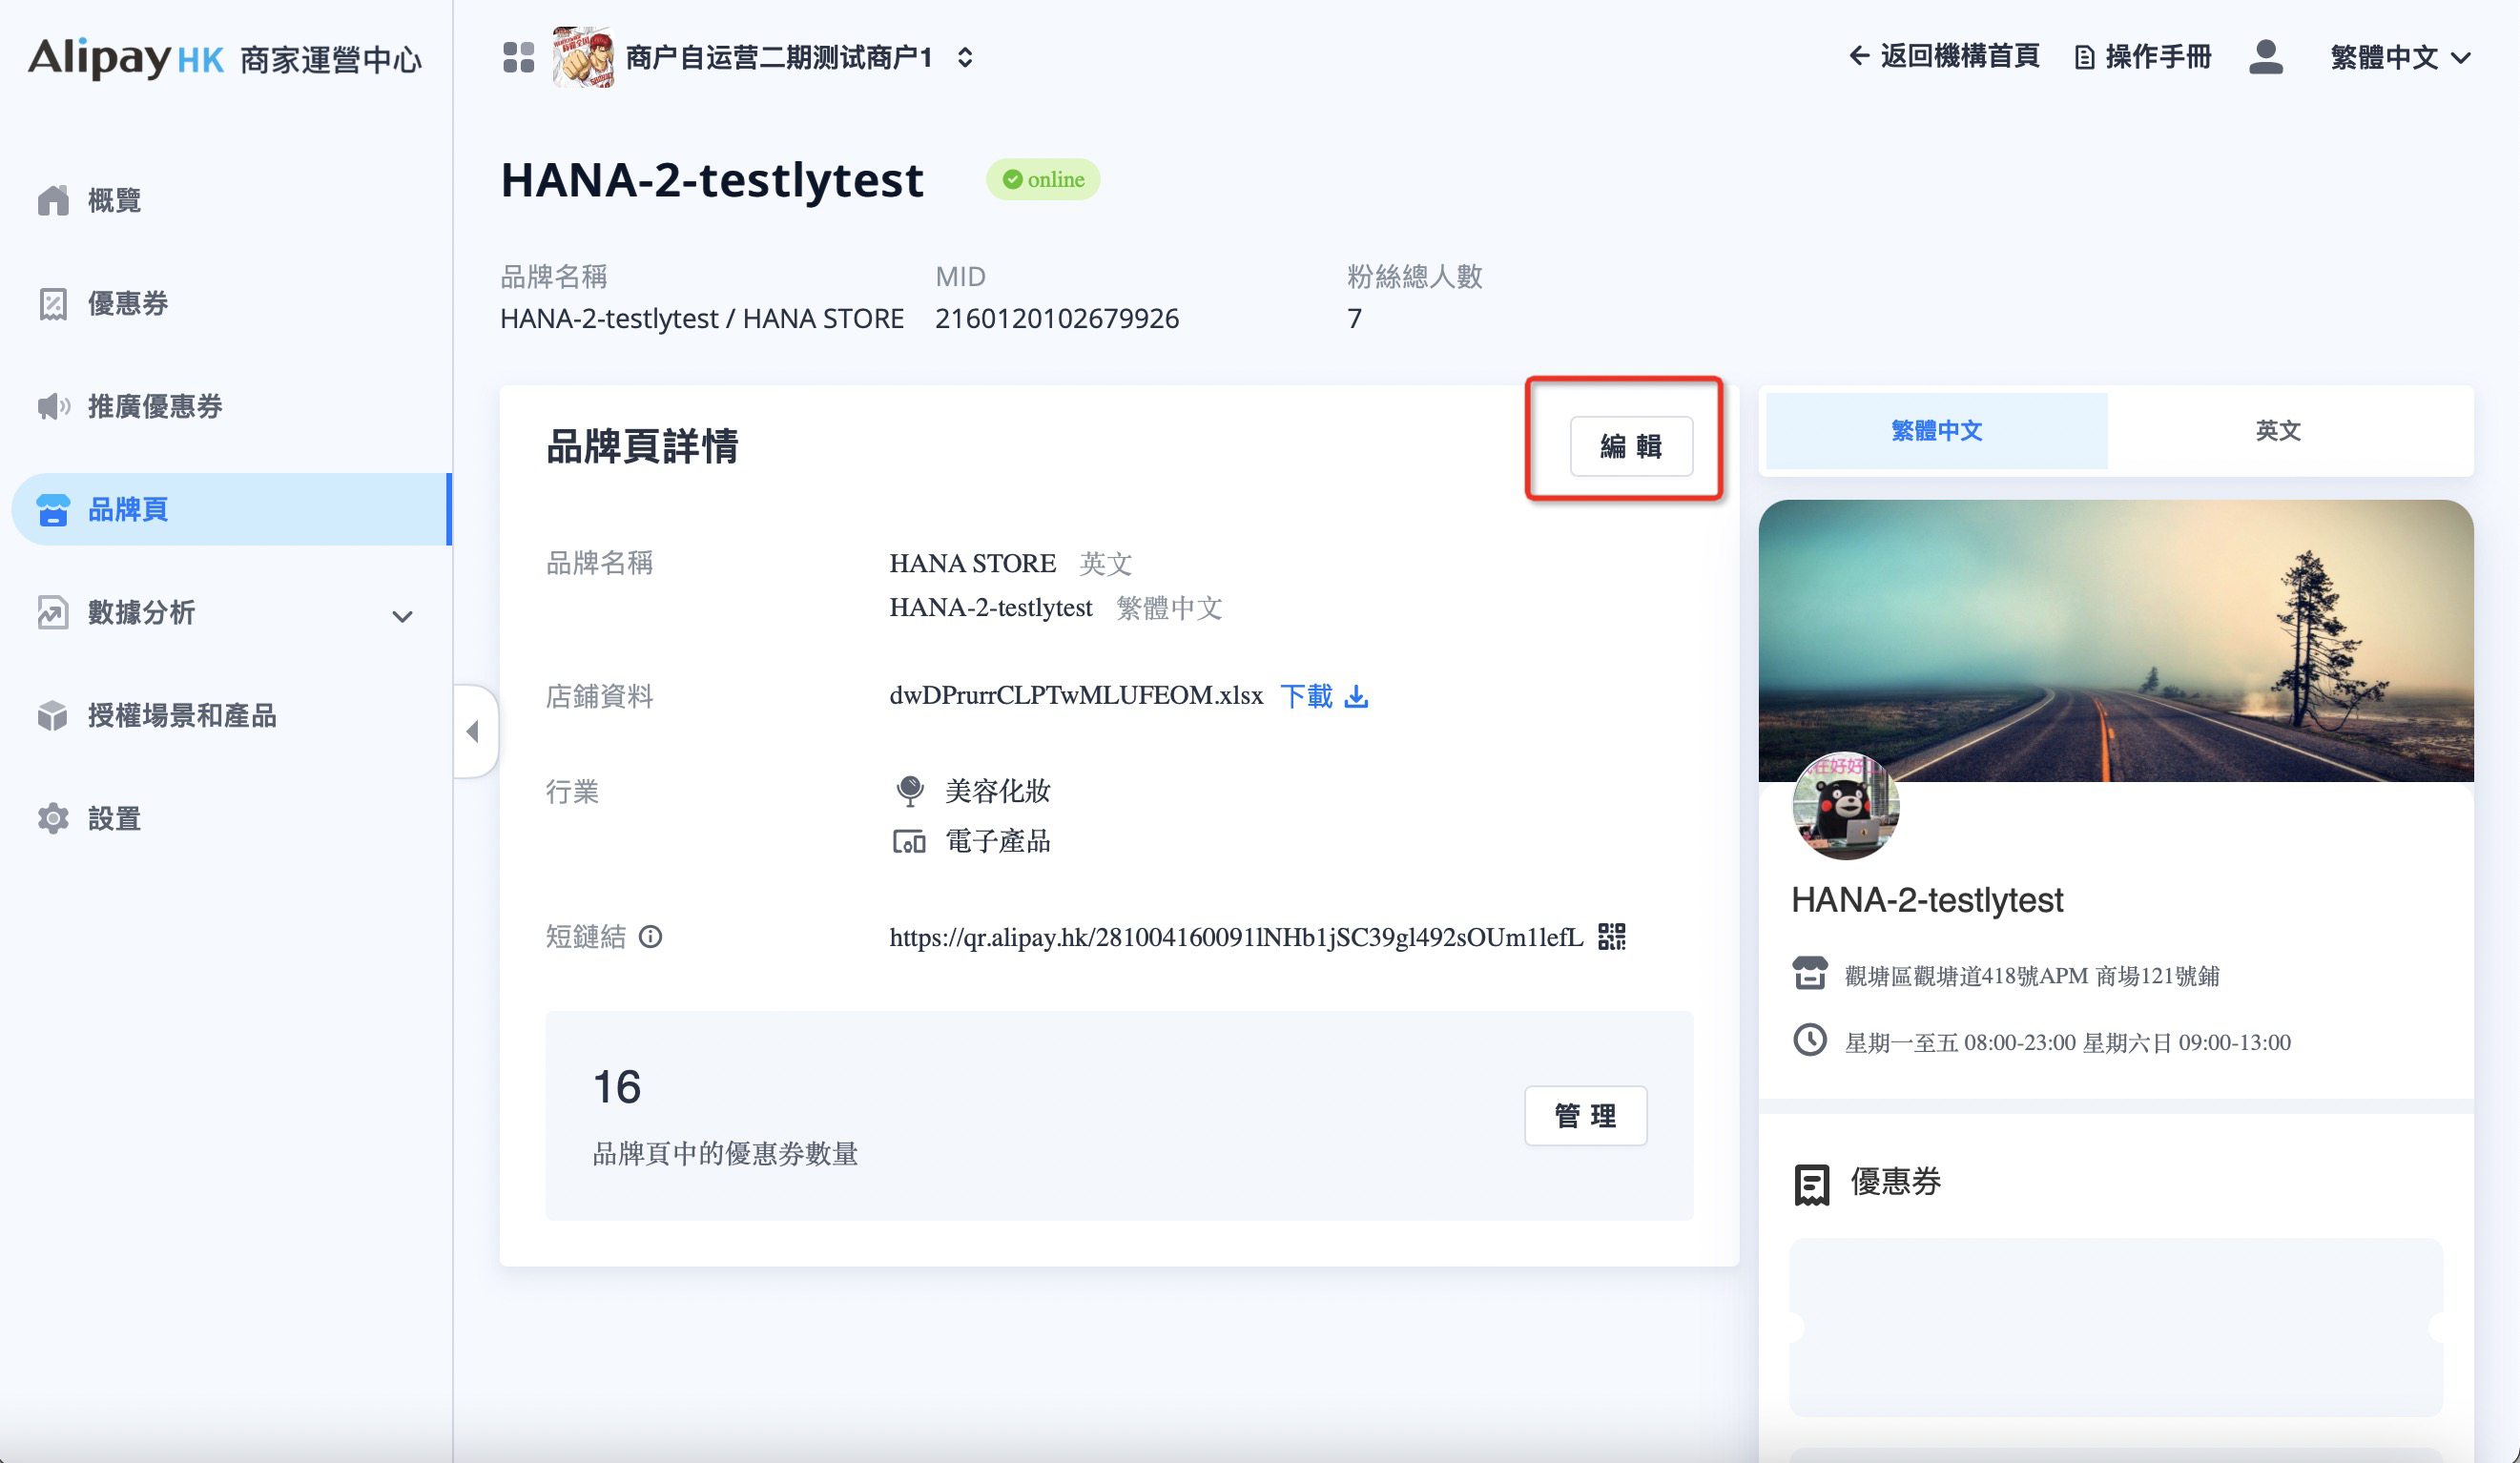Click the brand cover image in preview
The image size is (2520, 1463).
point(2115,630)
